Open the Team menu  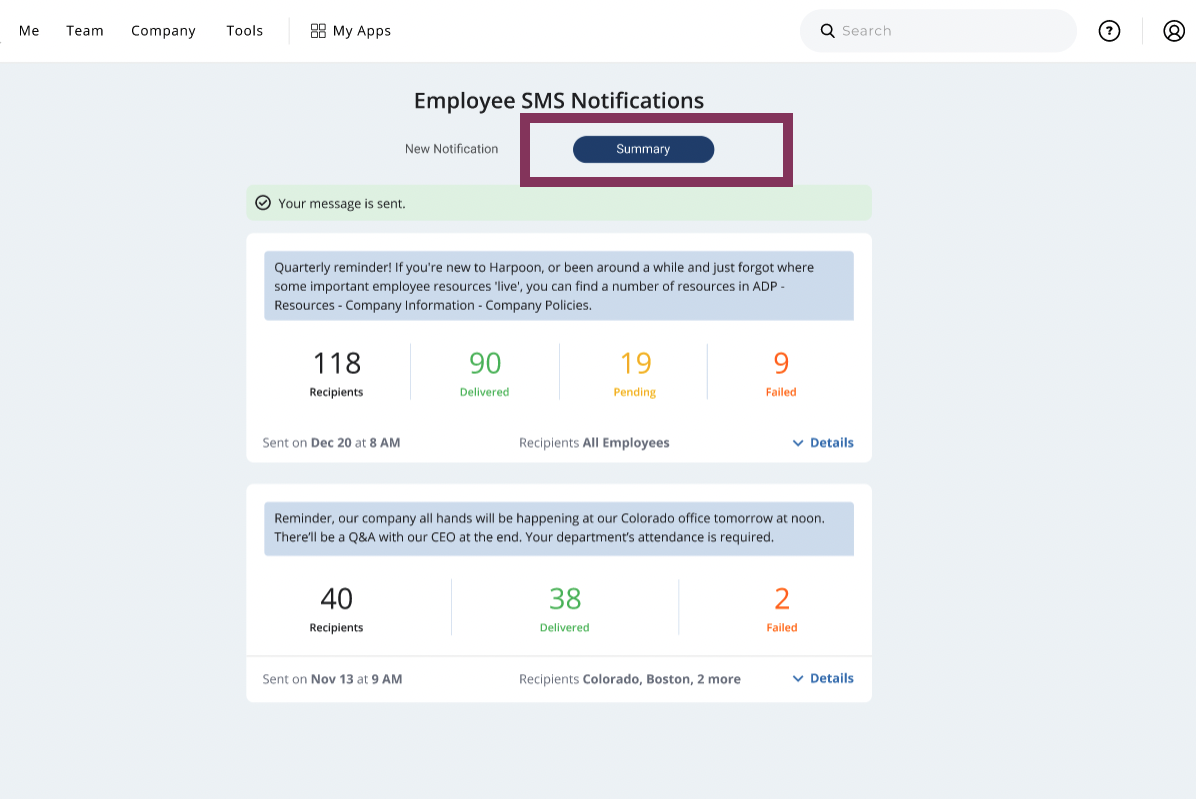pyautogui.click(x=85, y=30)
